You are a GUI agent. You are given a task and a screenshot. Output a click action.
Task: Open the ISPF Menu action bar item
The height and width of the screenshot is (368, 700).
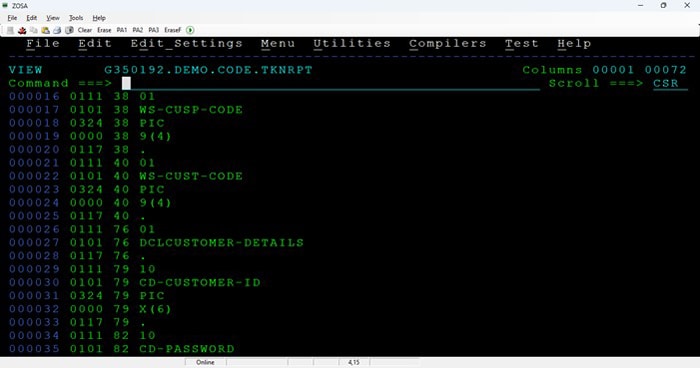[278, 44]
